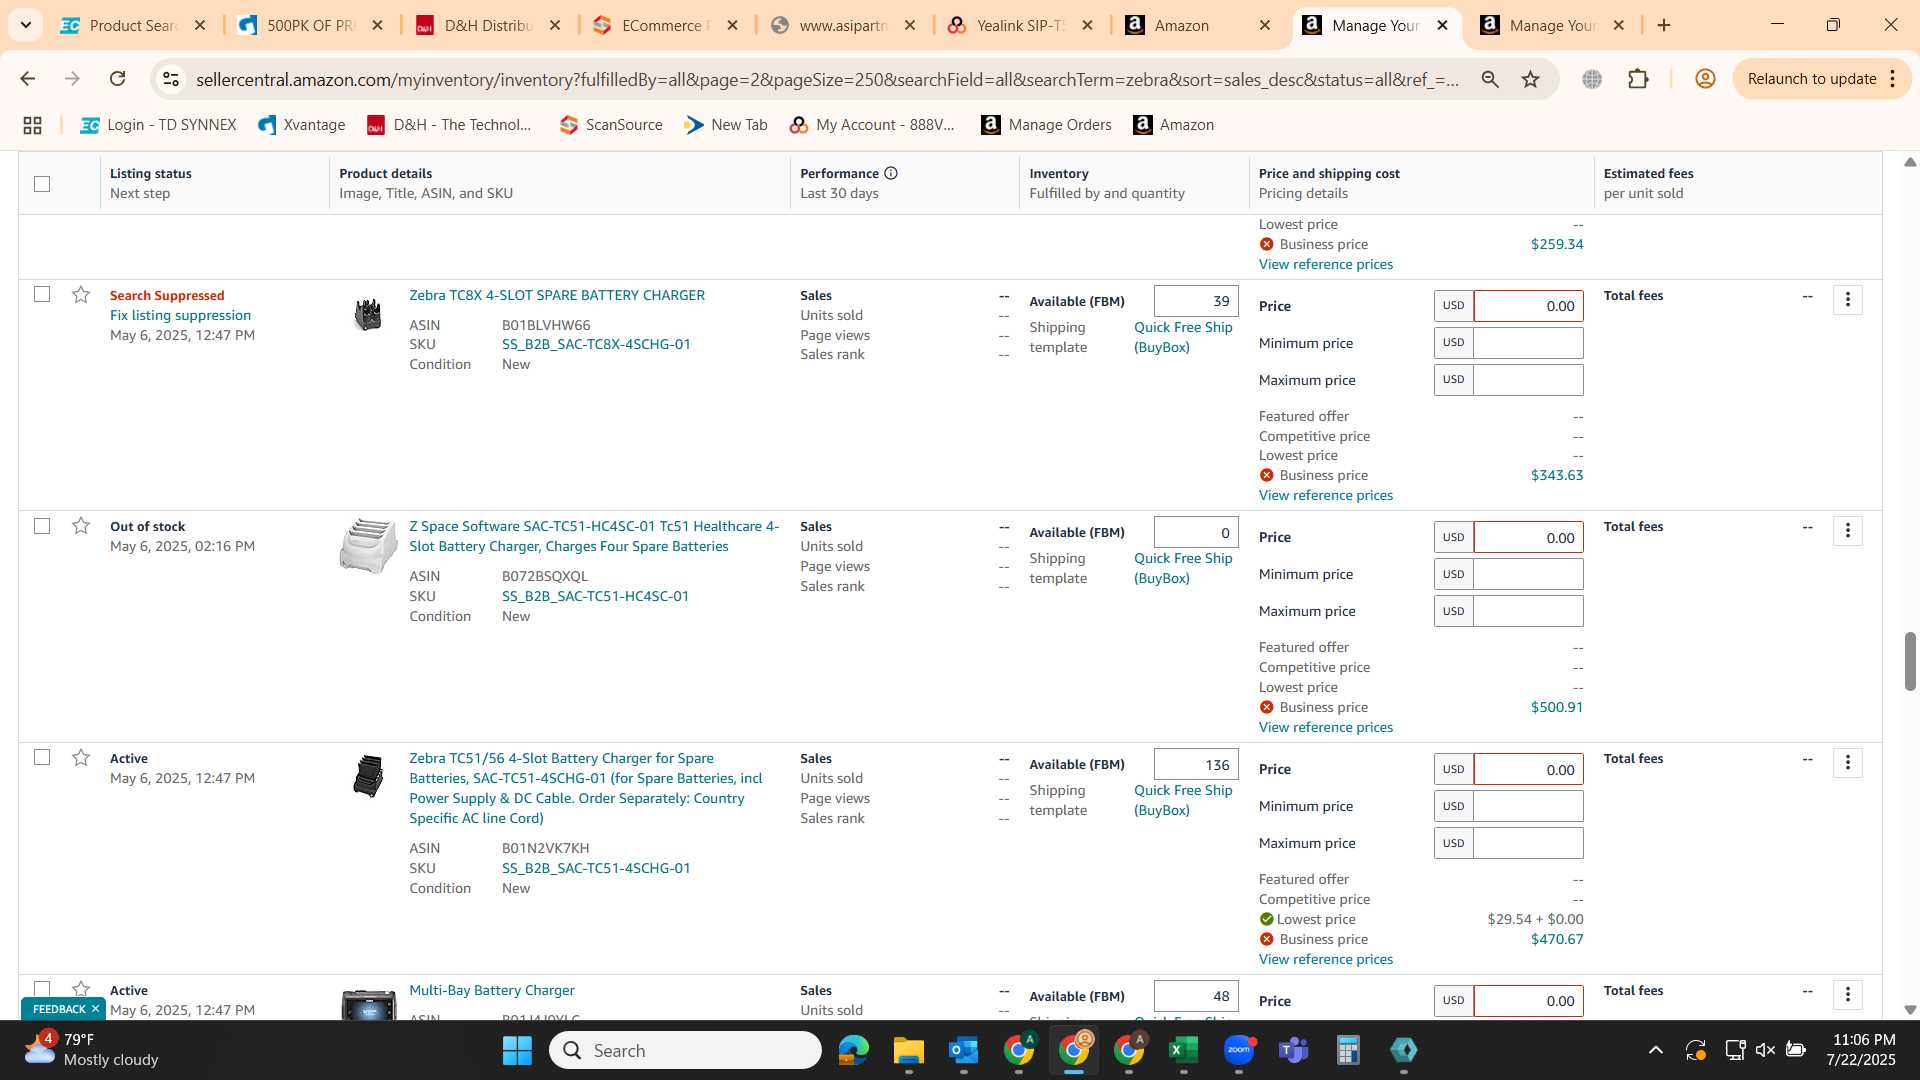The height and width of the screenshot is (1080, 1920).
Task: Reload the current page
Action: coord(118,79)
